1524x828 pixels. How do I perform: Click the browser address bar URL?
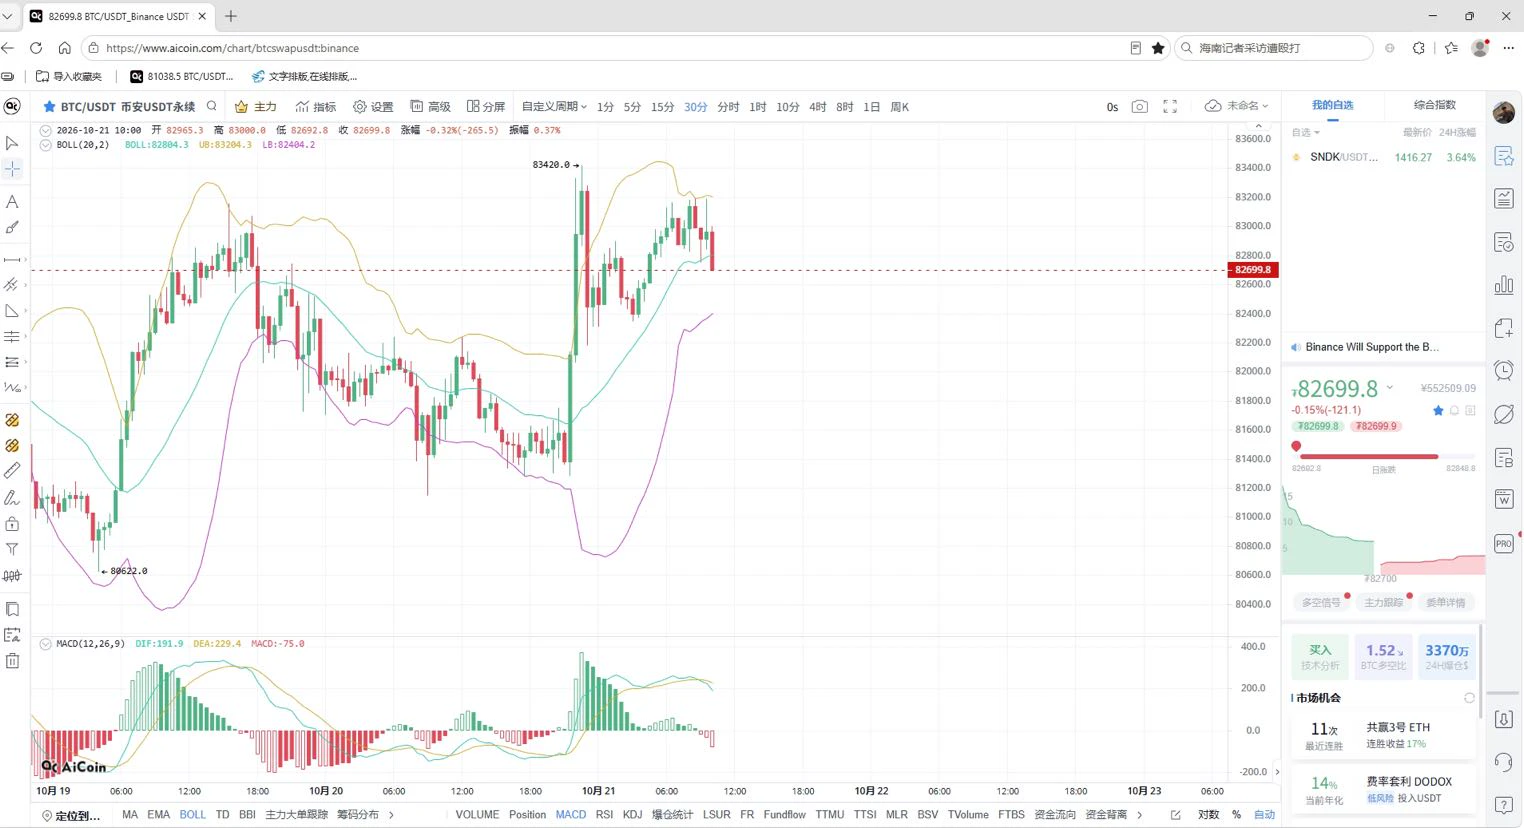(x=232, y=48)
